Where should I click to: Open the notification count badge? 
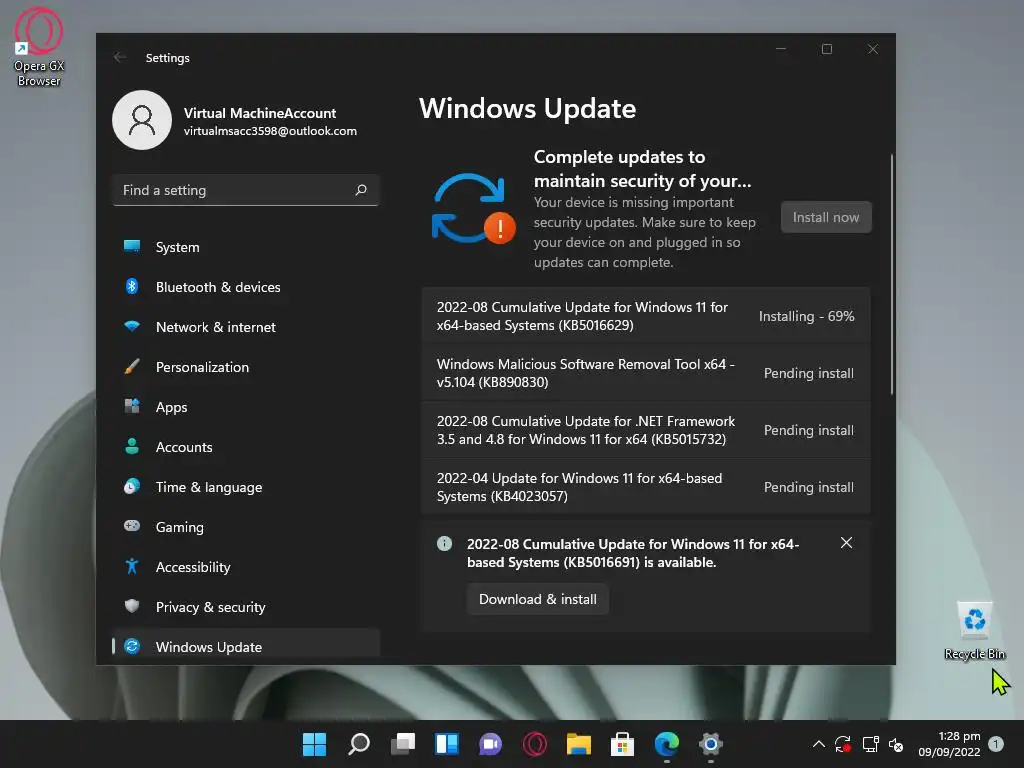tap(996, 744)
